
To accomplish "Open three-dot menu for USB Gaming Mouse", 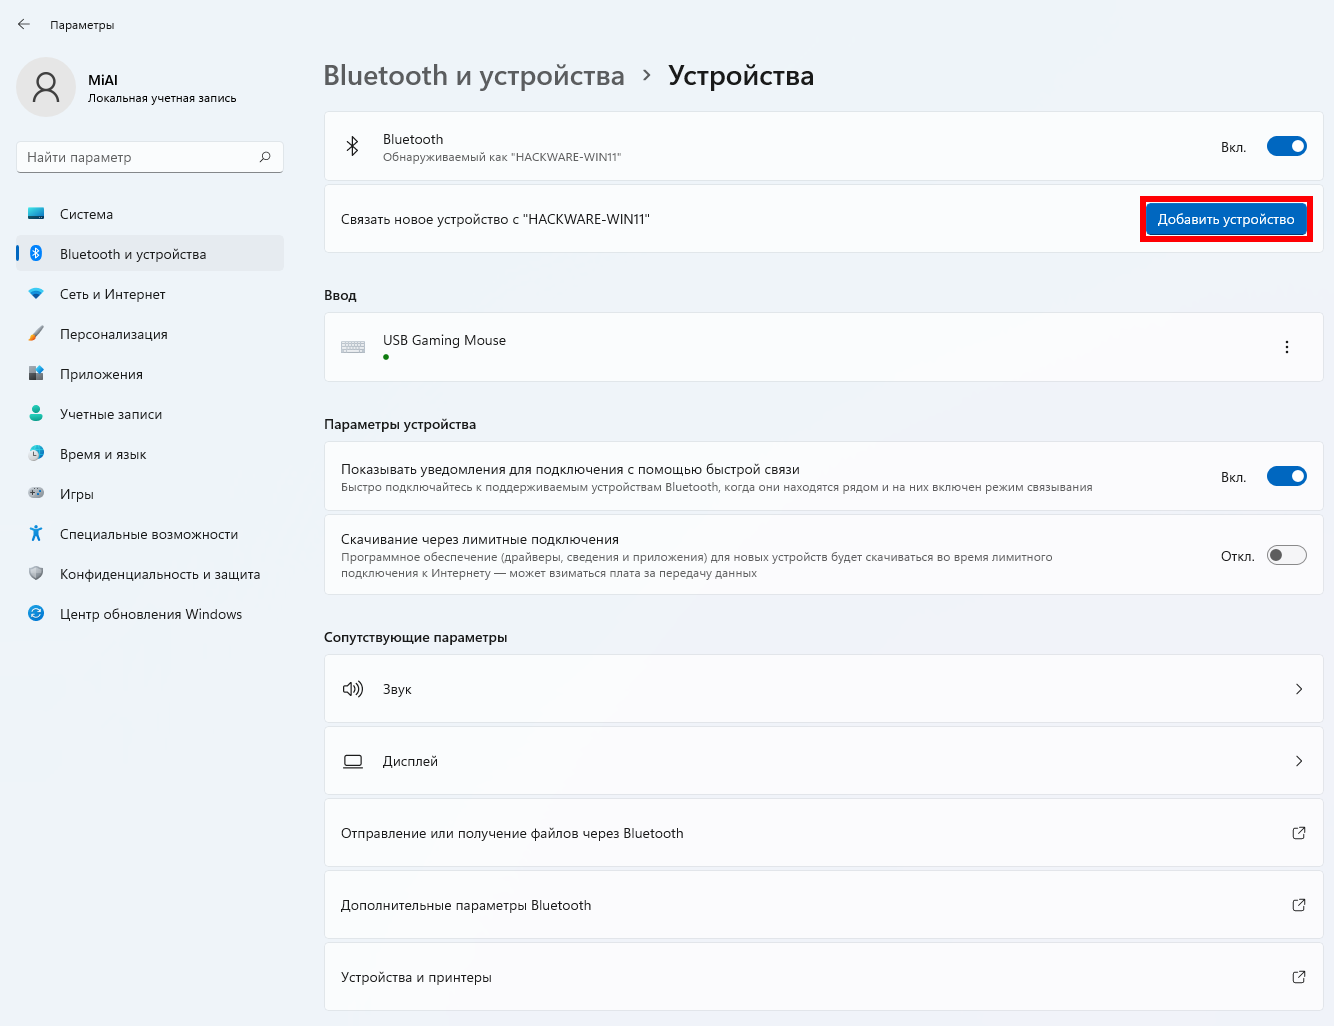I will click(1287, 347).
